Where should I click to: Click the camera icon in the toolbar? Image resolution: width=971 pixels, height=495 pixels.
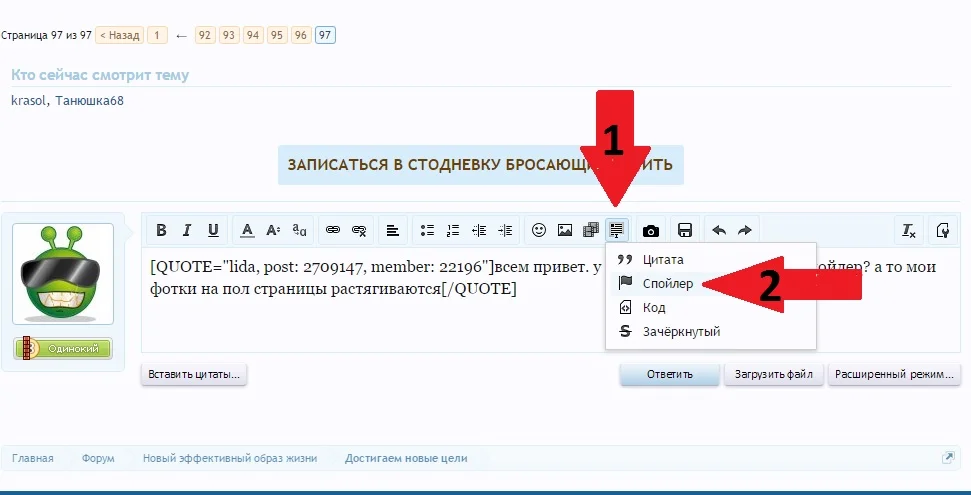(651, 230)
